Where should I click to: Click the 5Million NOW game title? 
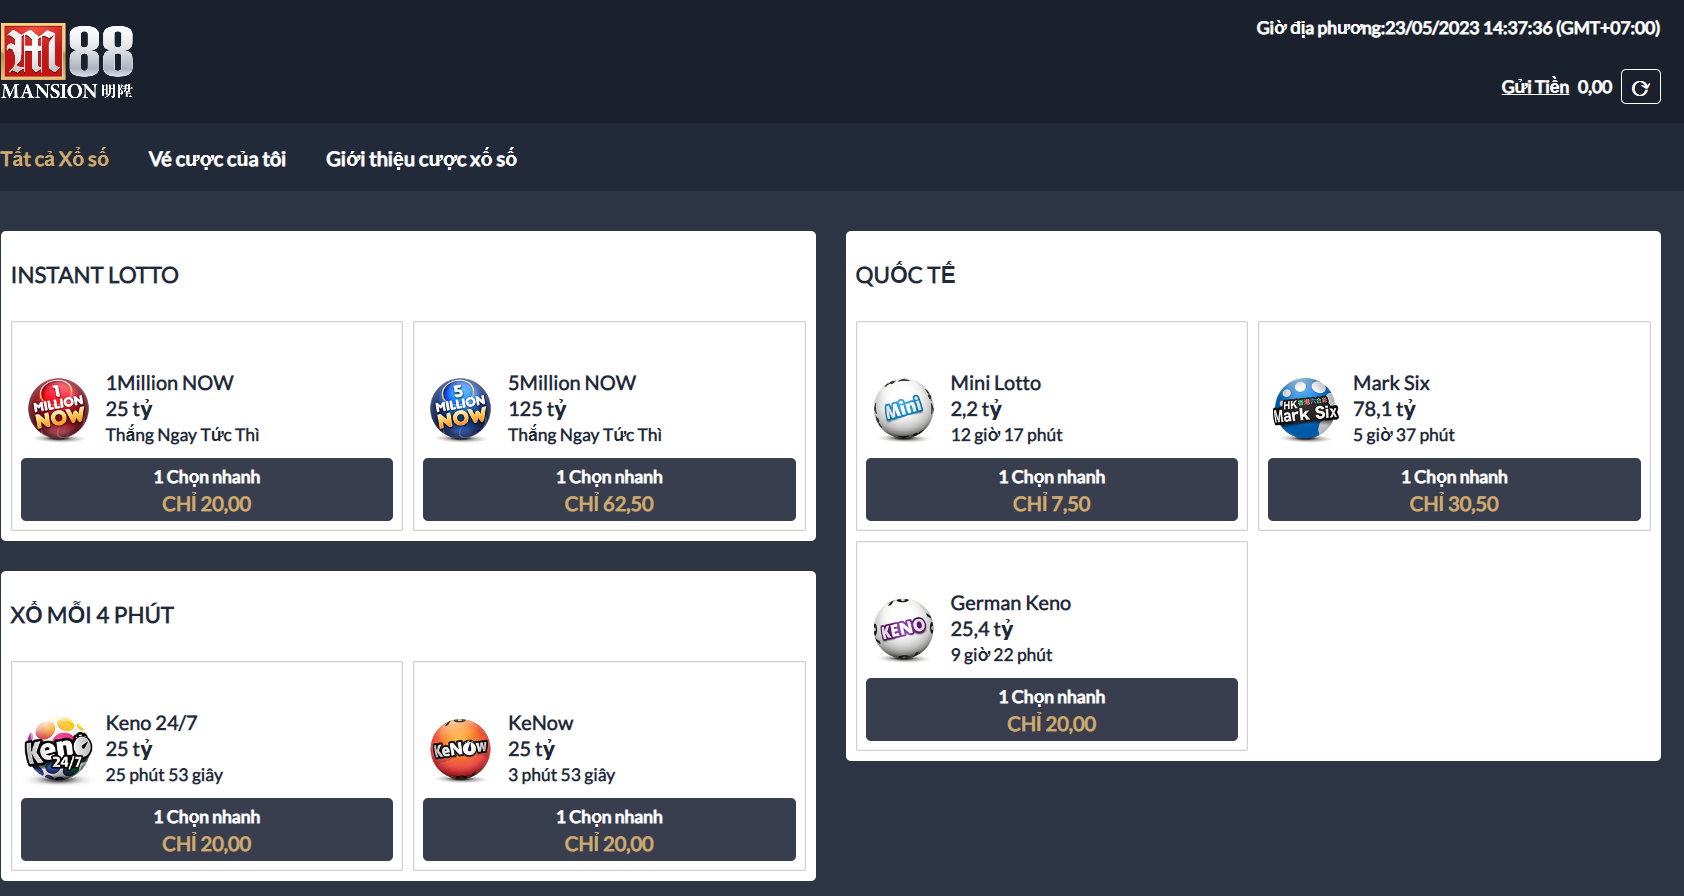pos(572,383)
